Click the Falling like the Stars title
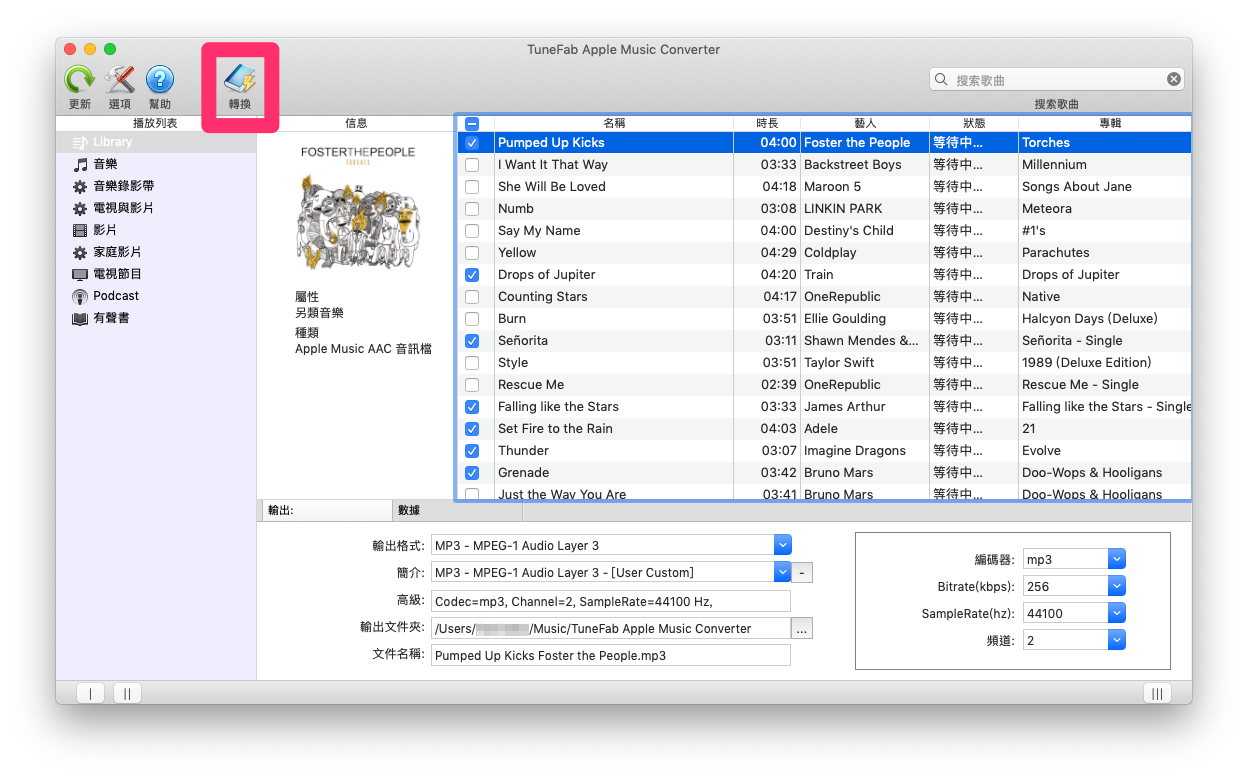This screenshot has height=778, width=1248. [x=558, y=407]
